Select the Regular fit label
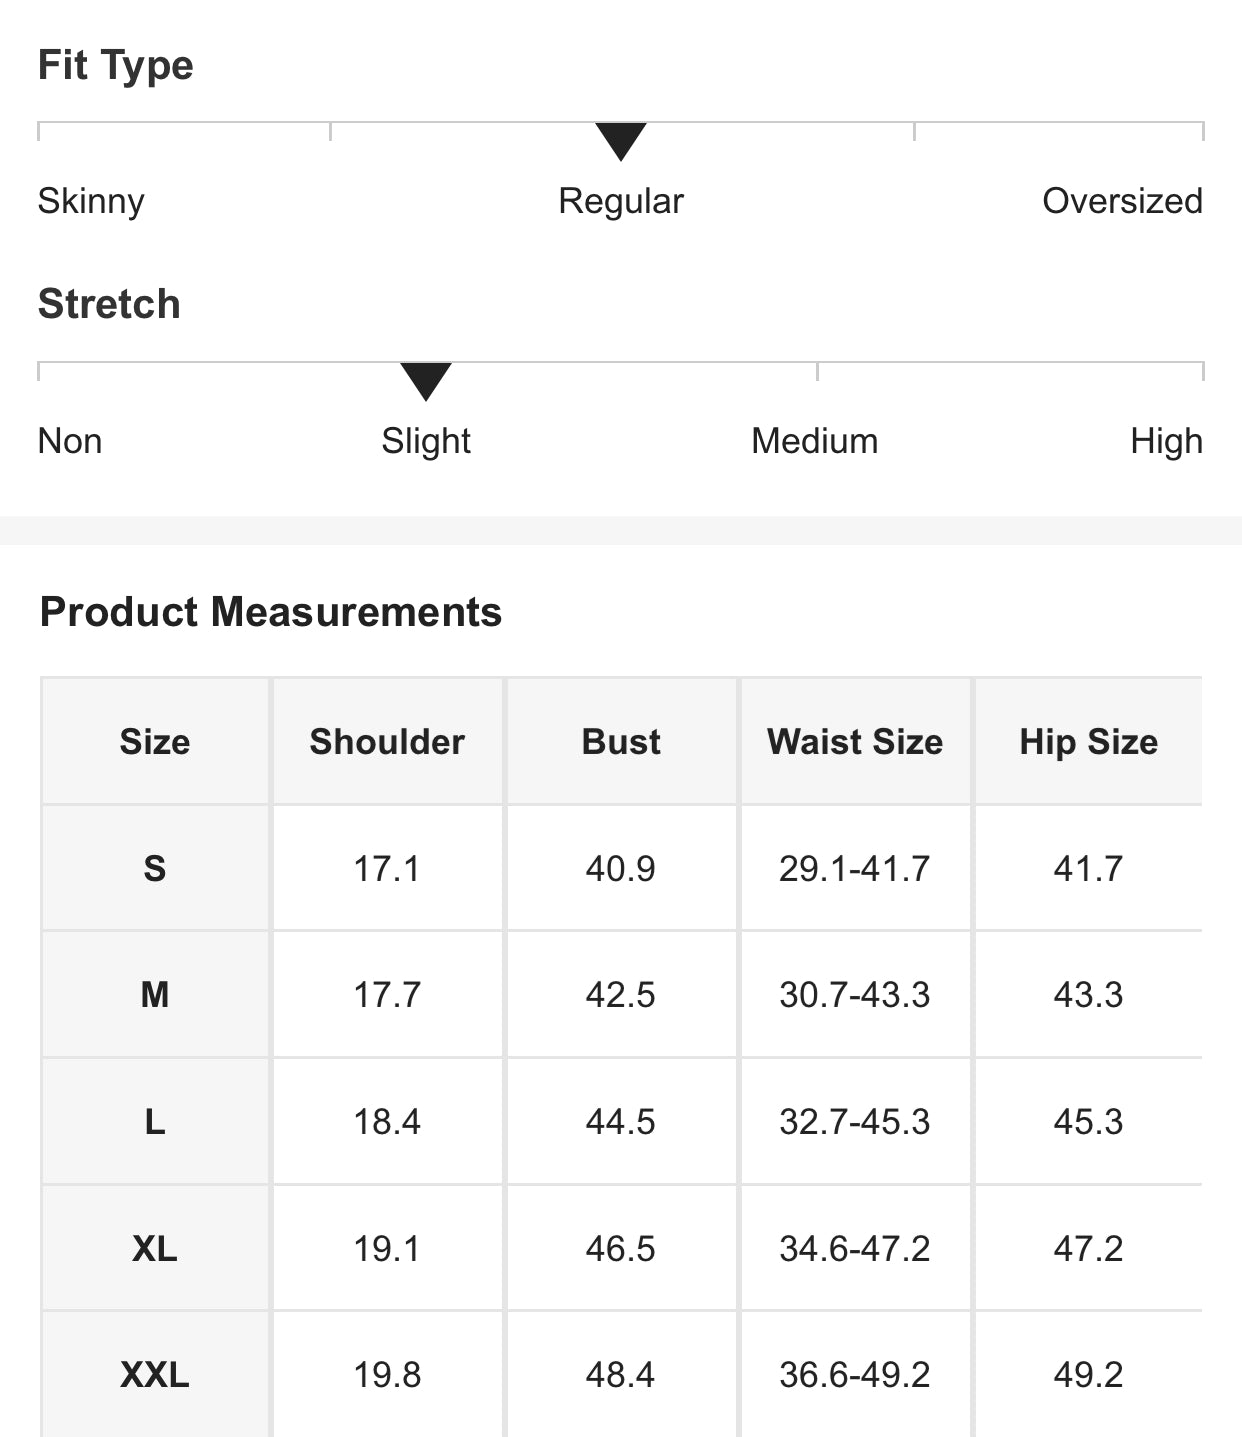Image resolution: width=1242 pixels, height=1437 pixels. tap(620, 201)
